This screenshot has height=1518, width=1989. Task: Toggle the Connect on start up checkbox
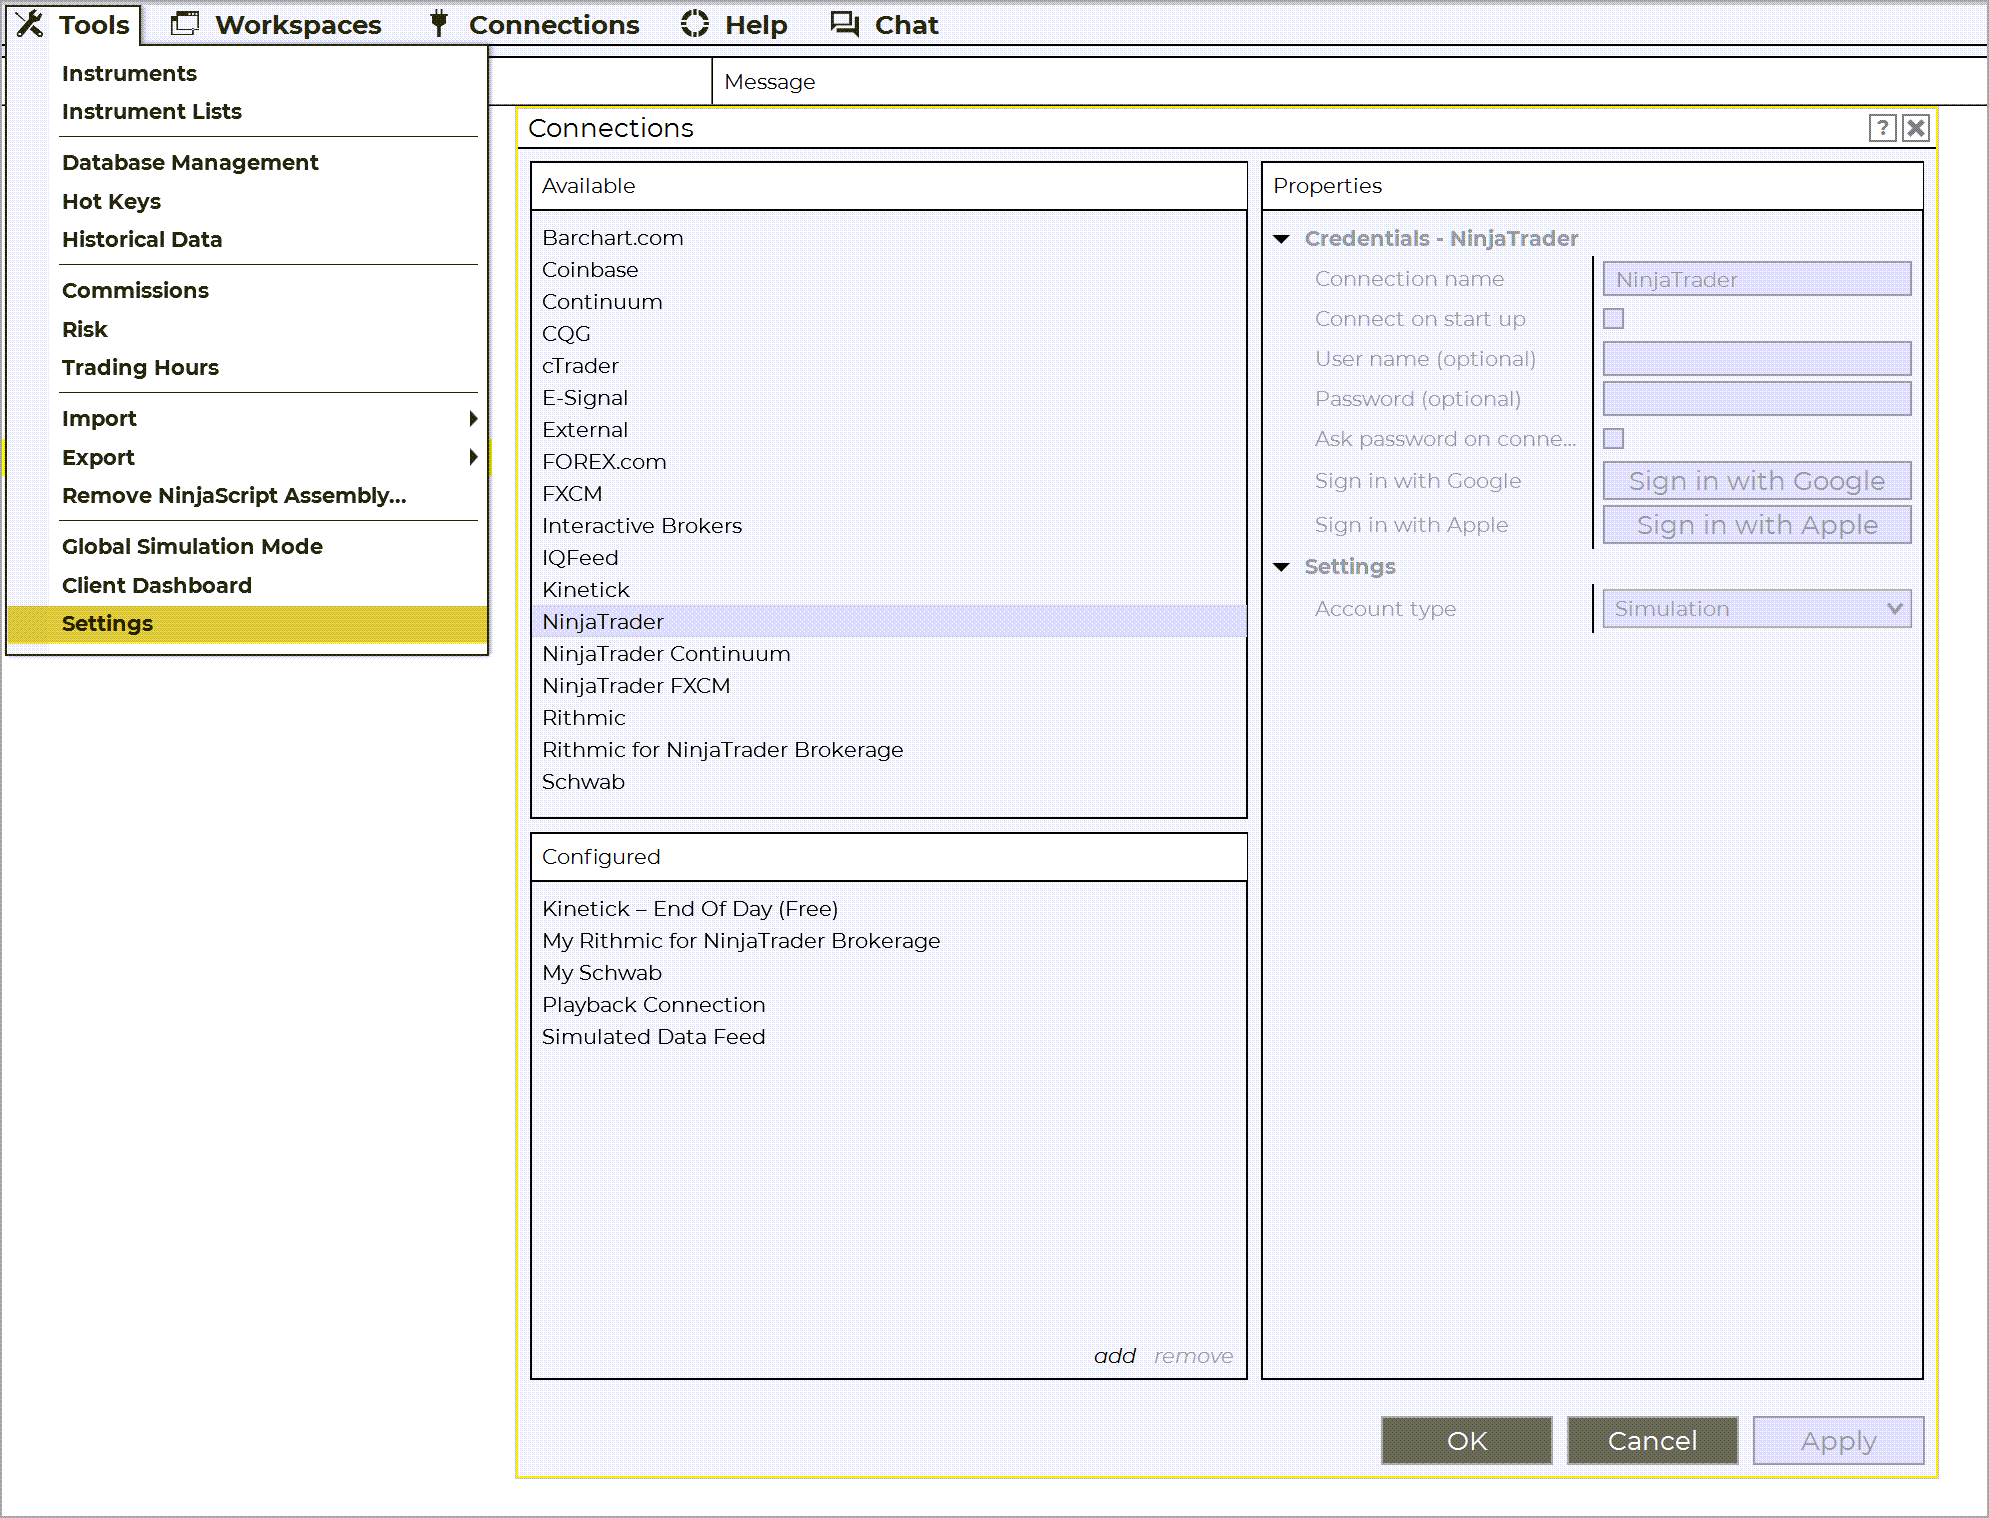point(1614,319)
